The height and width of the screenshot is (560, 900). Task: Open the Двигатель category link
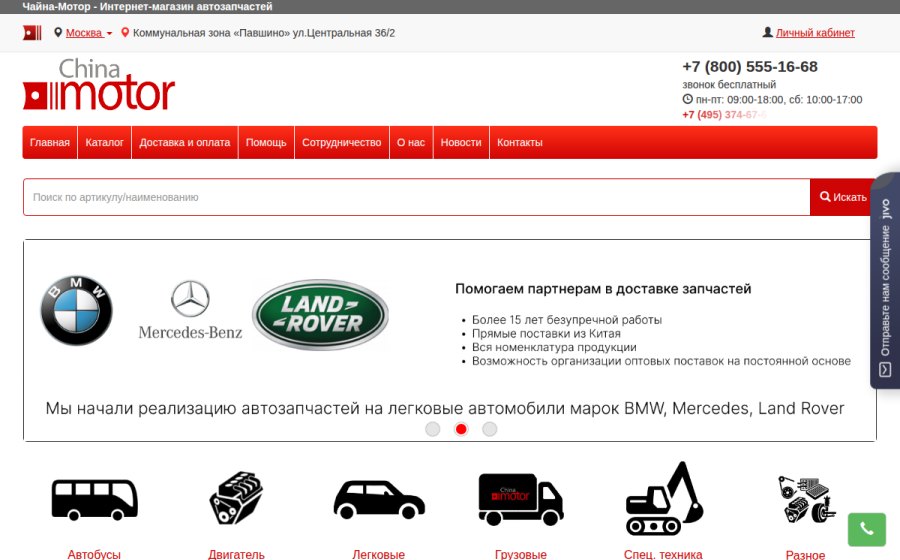pyautogui.click(x=236, y=554)
